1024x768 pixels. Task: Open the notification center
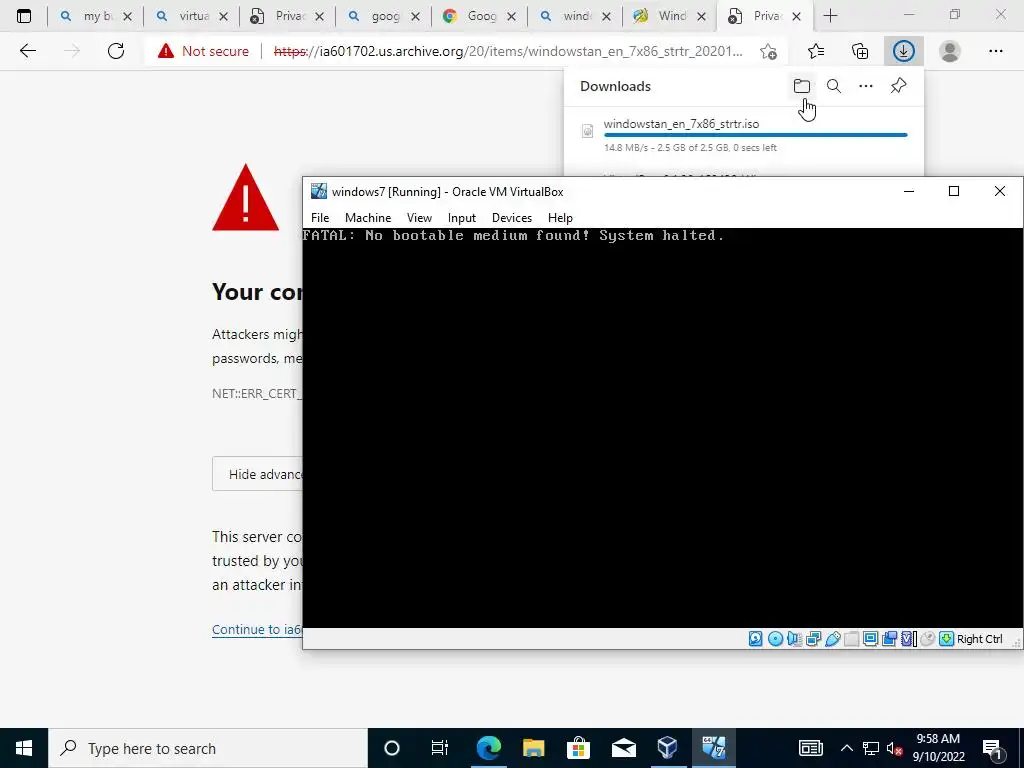tap(993, 748)
